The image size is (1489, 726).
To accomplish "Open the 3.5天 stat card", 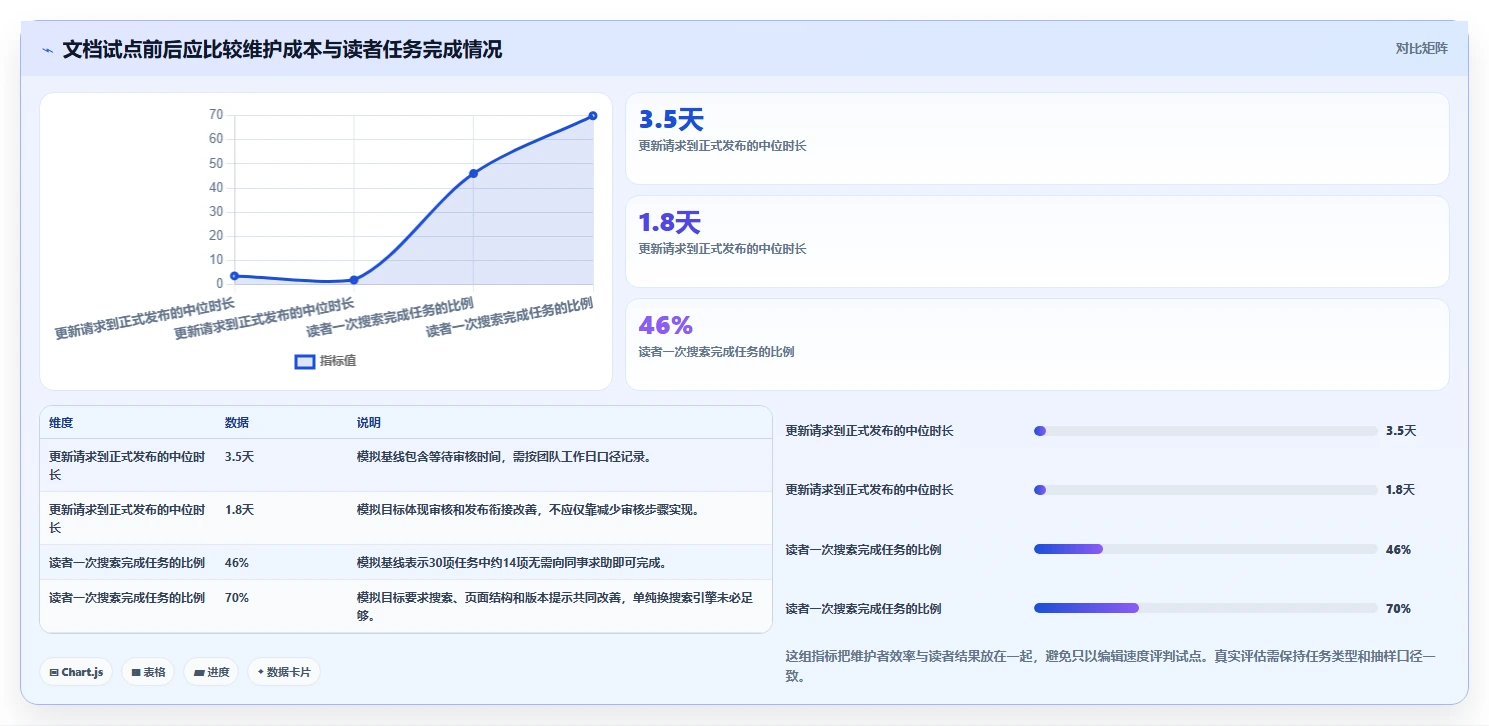I will (1037, 138).
